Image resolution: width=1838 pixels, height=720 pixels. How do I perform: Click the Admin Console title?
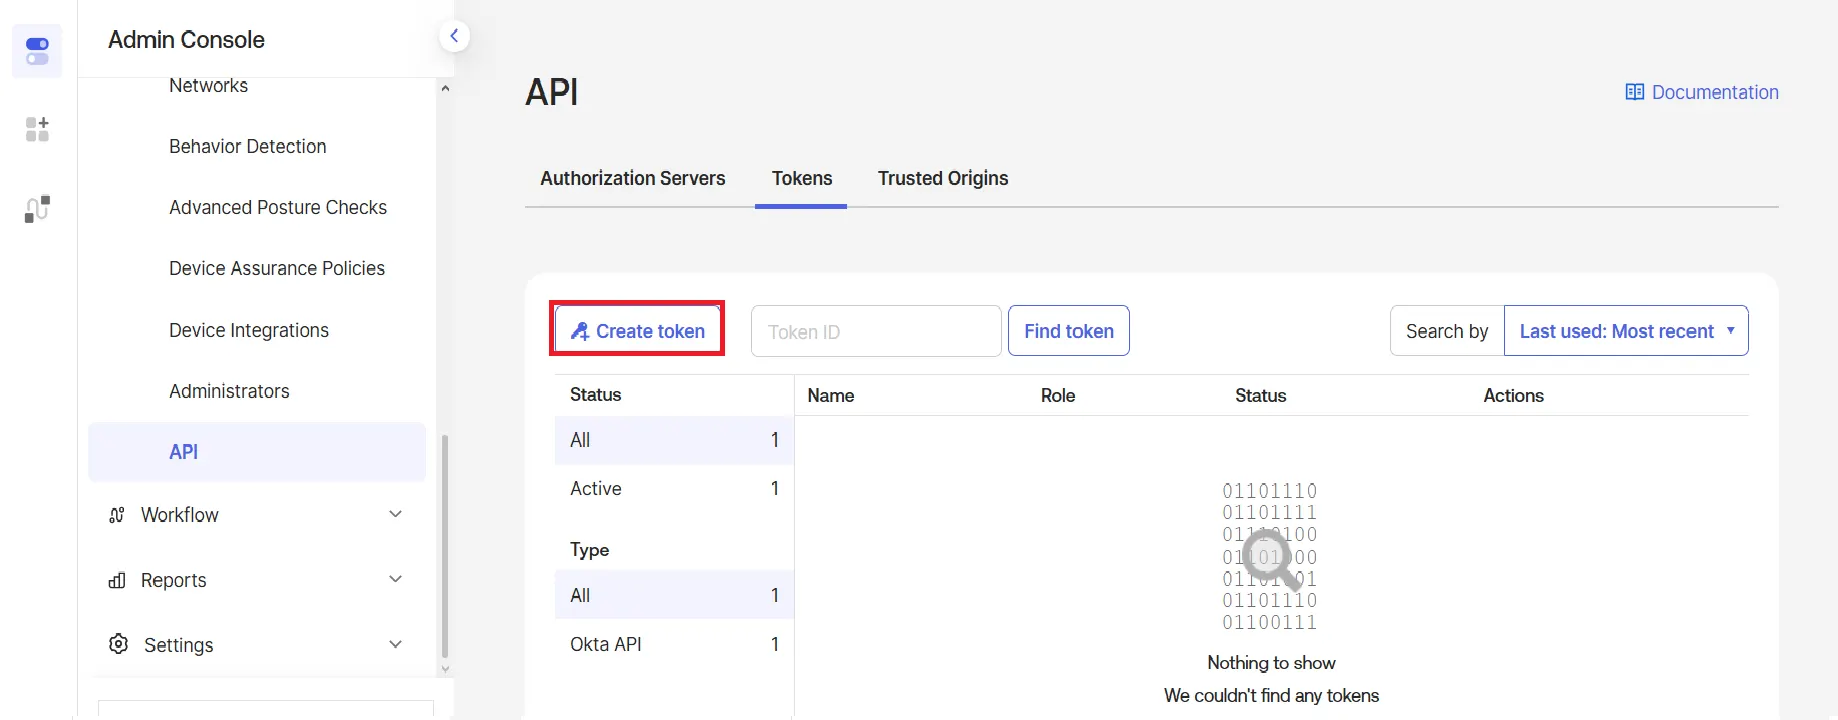[186, 40]
